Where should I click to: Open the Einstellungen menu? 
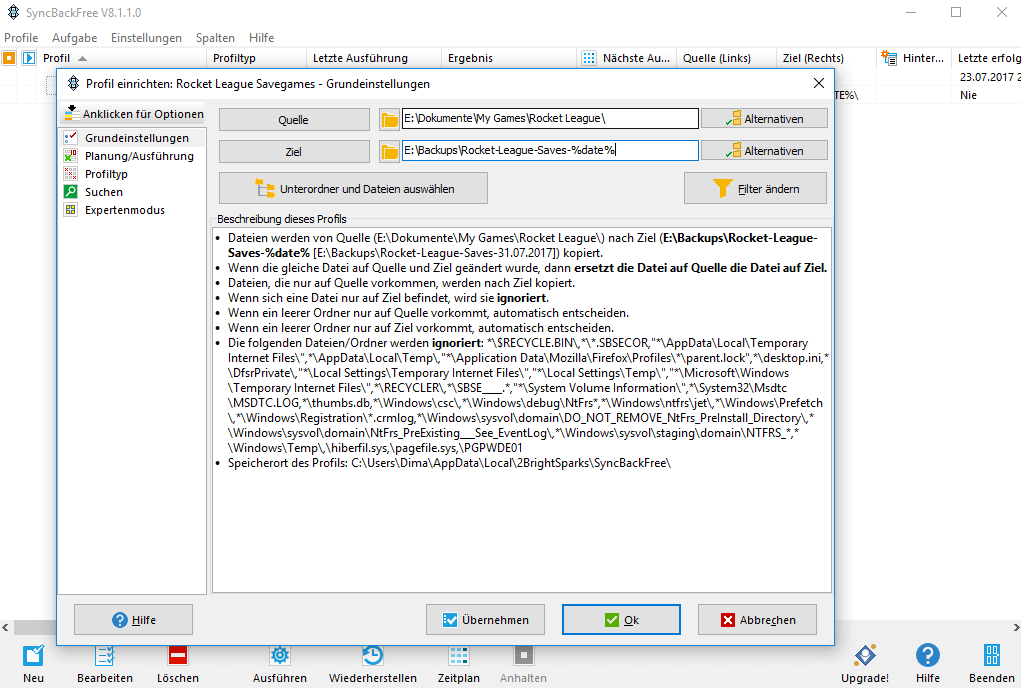[x=146, y=38]
